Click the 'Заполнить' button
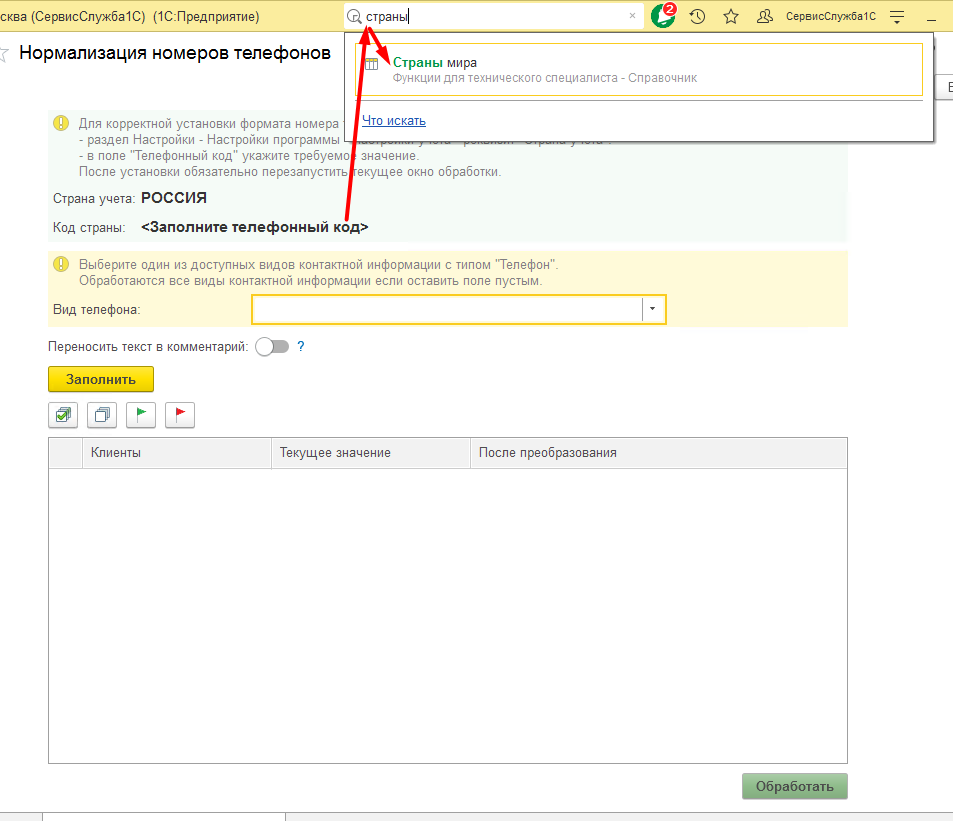953x821 pixels. click(100, 379)
